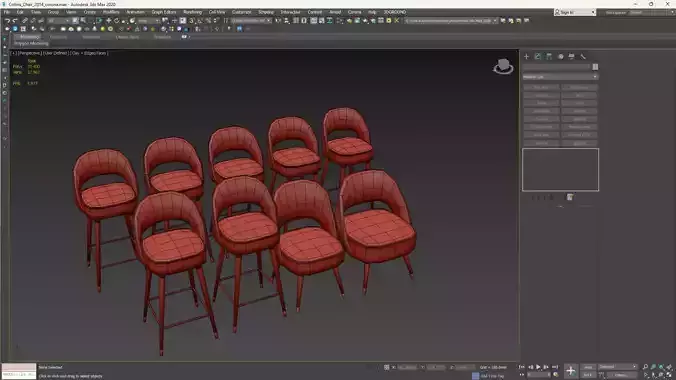
Task: Open the Rendered Frame Window icon
Action: click(x=357, y=20)
